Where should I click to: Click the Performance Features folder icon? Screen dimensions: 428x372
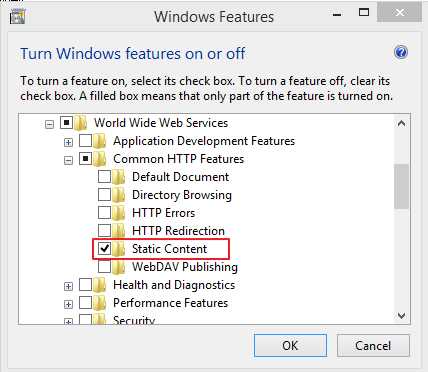(99, 303)
